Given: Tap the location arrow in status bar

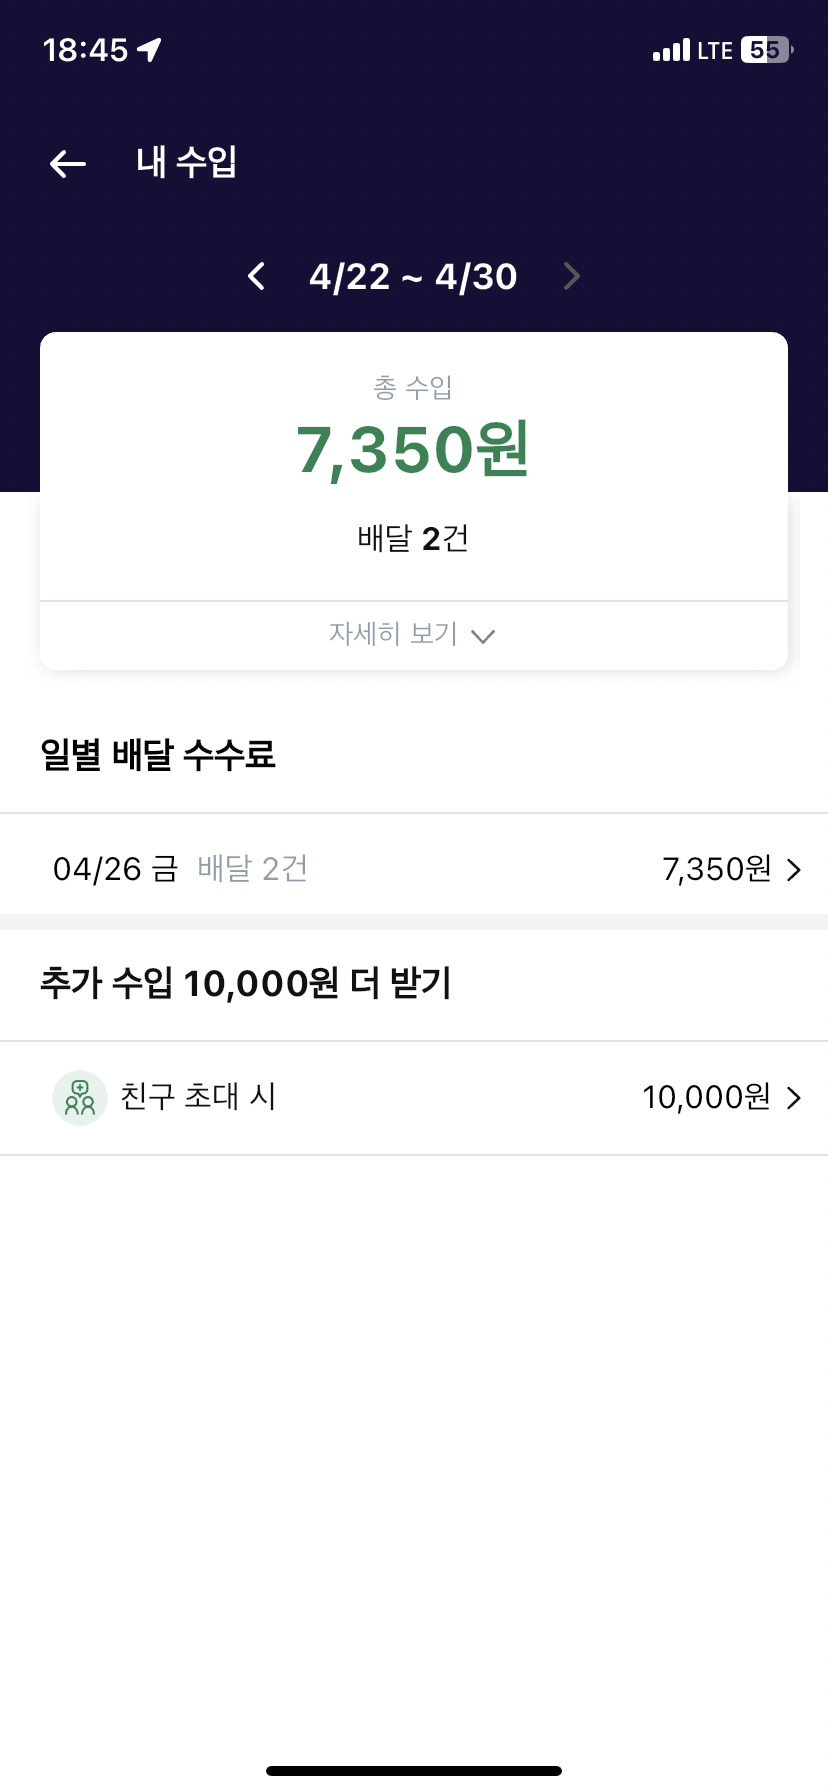Looking at the screenshot, I should point(150,49).
